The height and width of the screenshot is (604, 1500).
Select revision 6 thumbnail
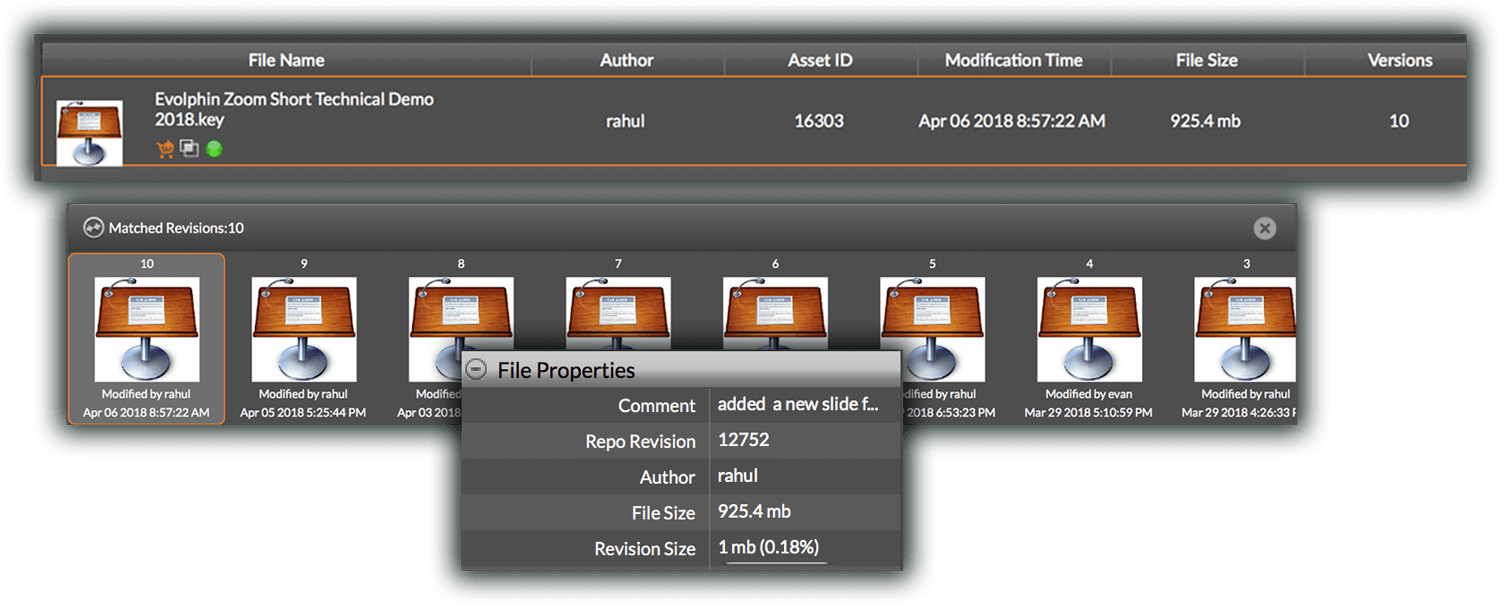[775, 316]
